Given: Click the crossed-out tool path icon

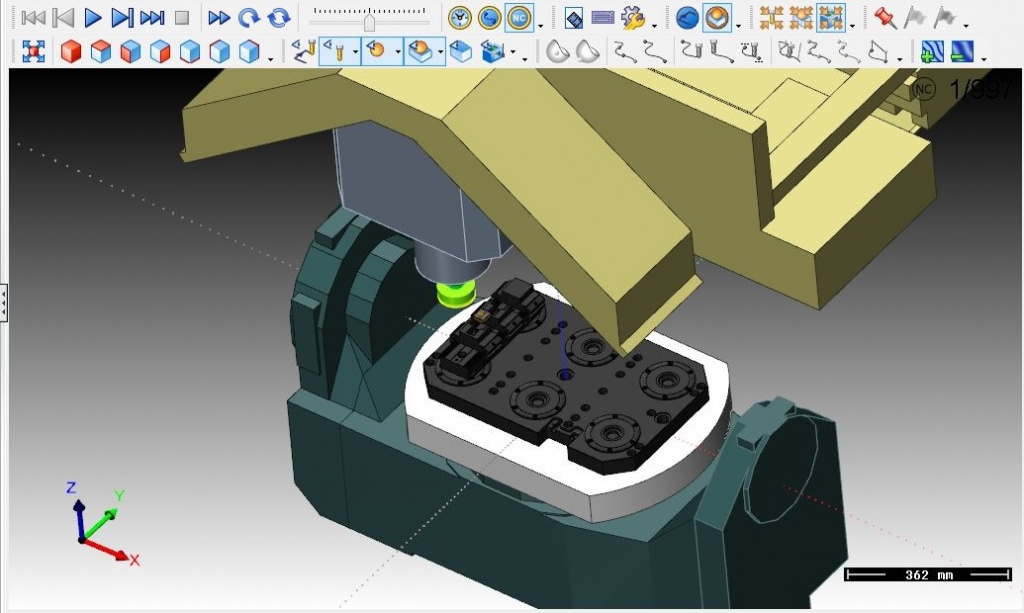Looking at the screenshot, I should [x=789, y=52].
